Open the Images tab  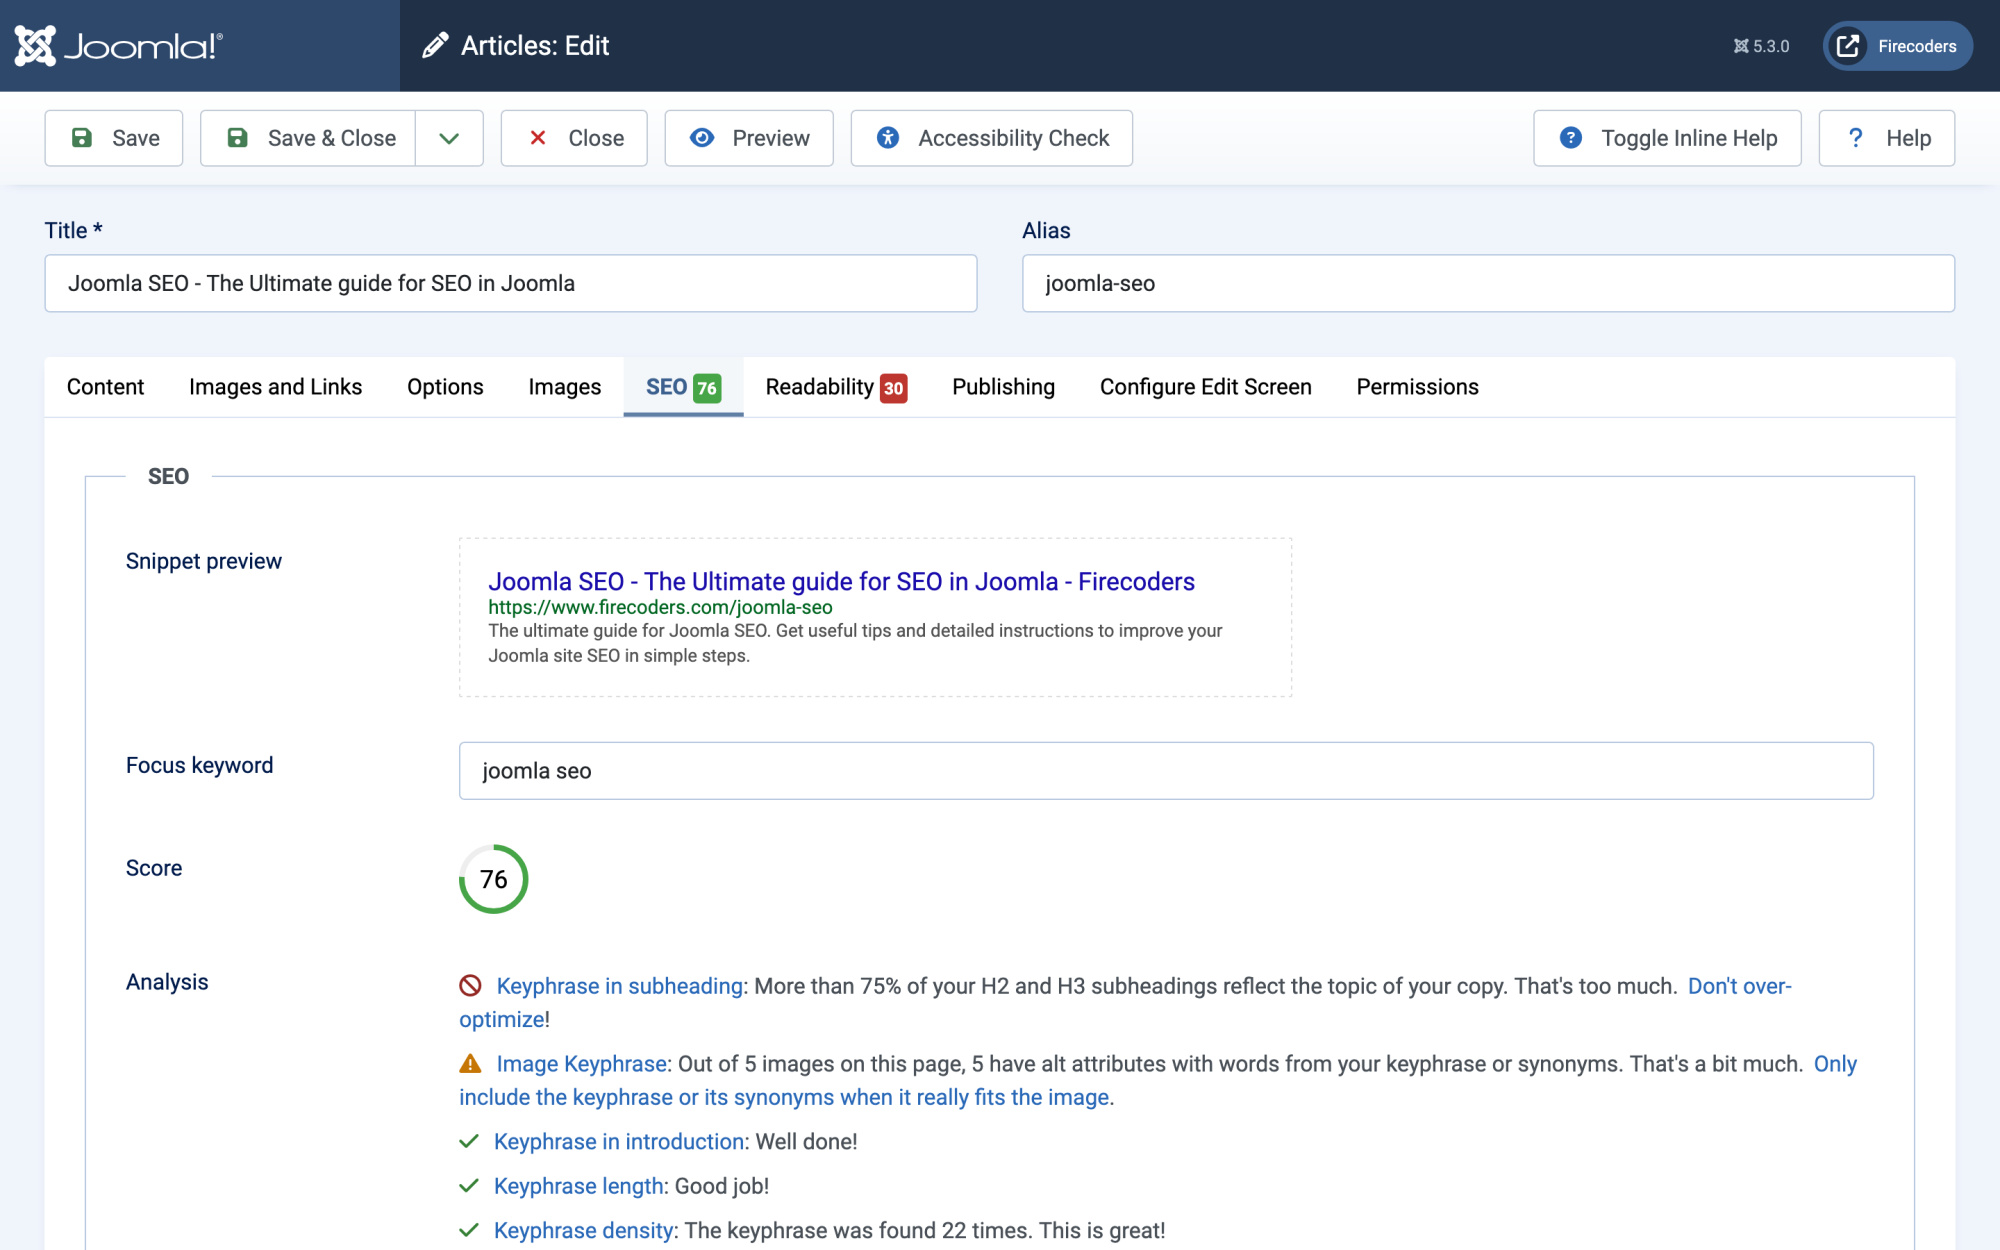coord(564,387)
